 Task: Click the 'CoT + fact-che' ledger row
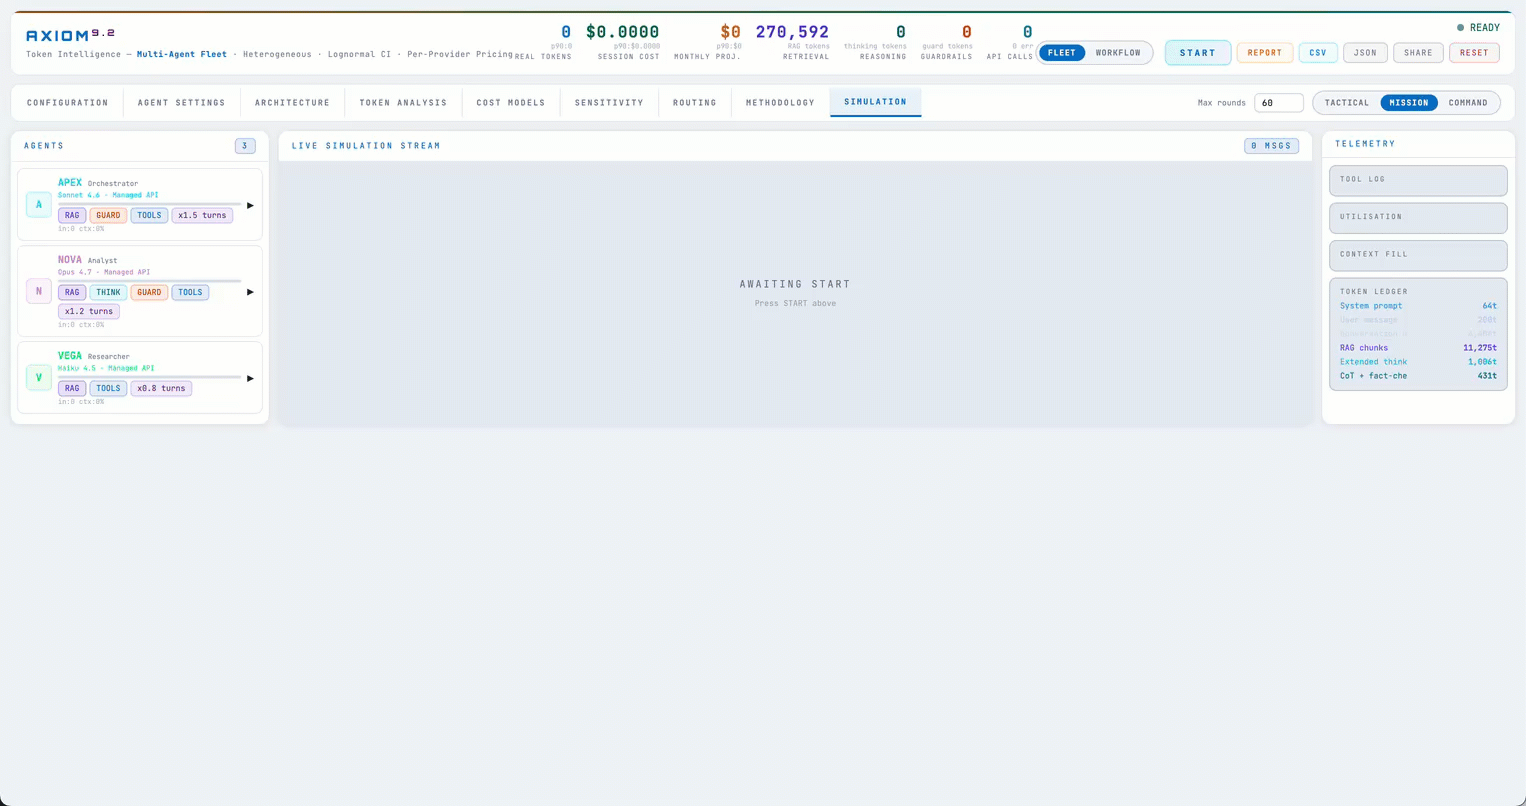[x=1418, y=376]
